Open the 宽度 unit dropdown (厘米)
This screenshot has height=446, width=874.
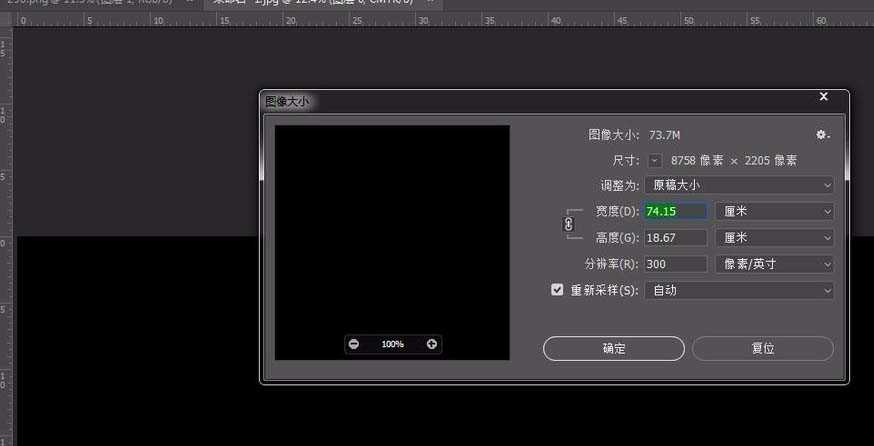774,211
